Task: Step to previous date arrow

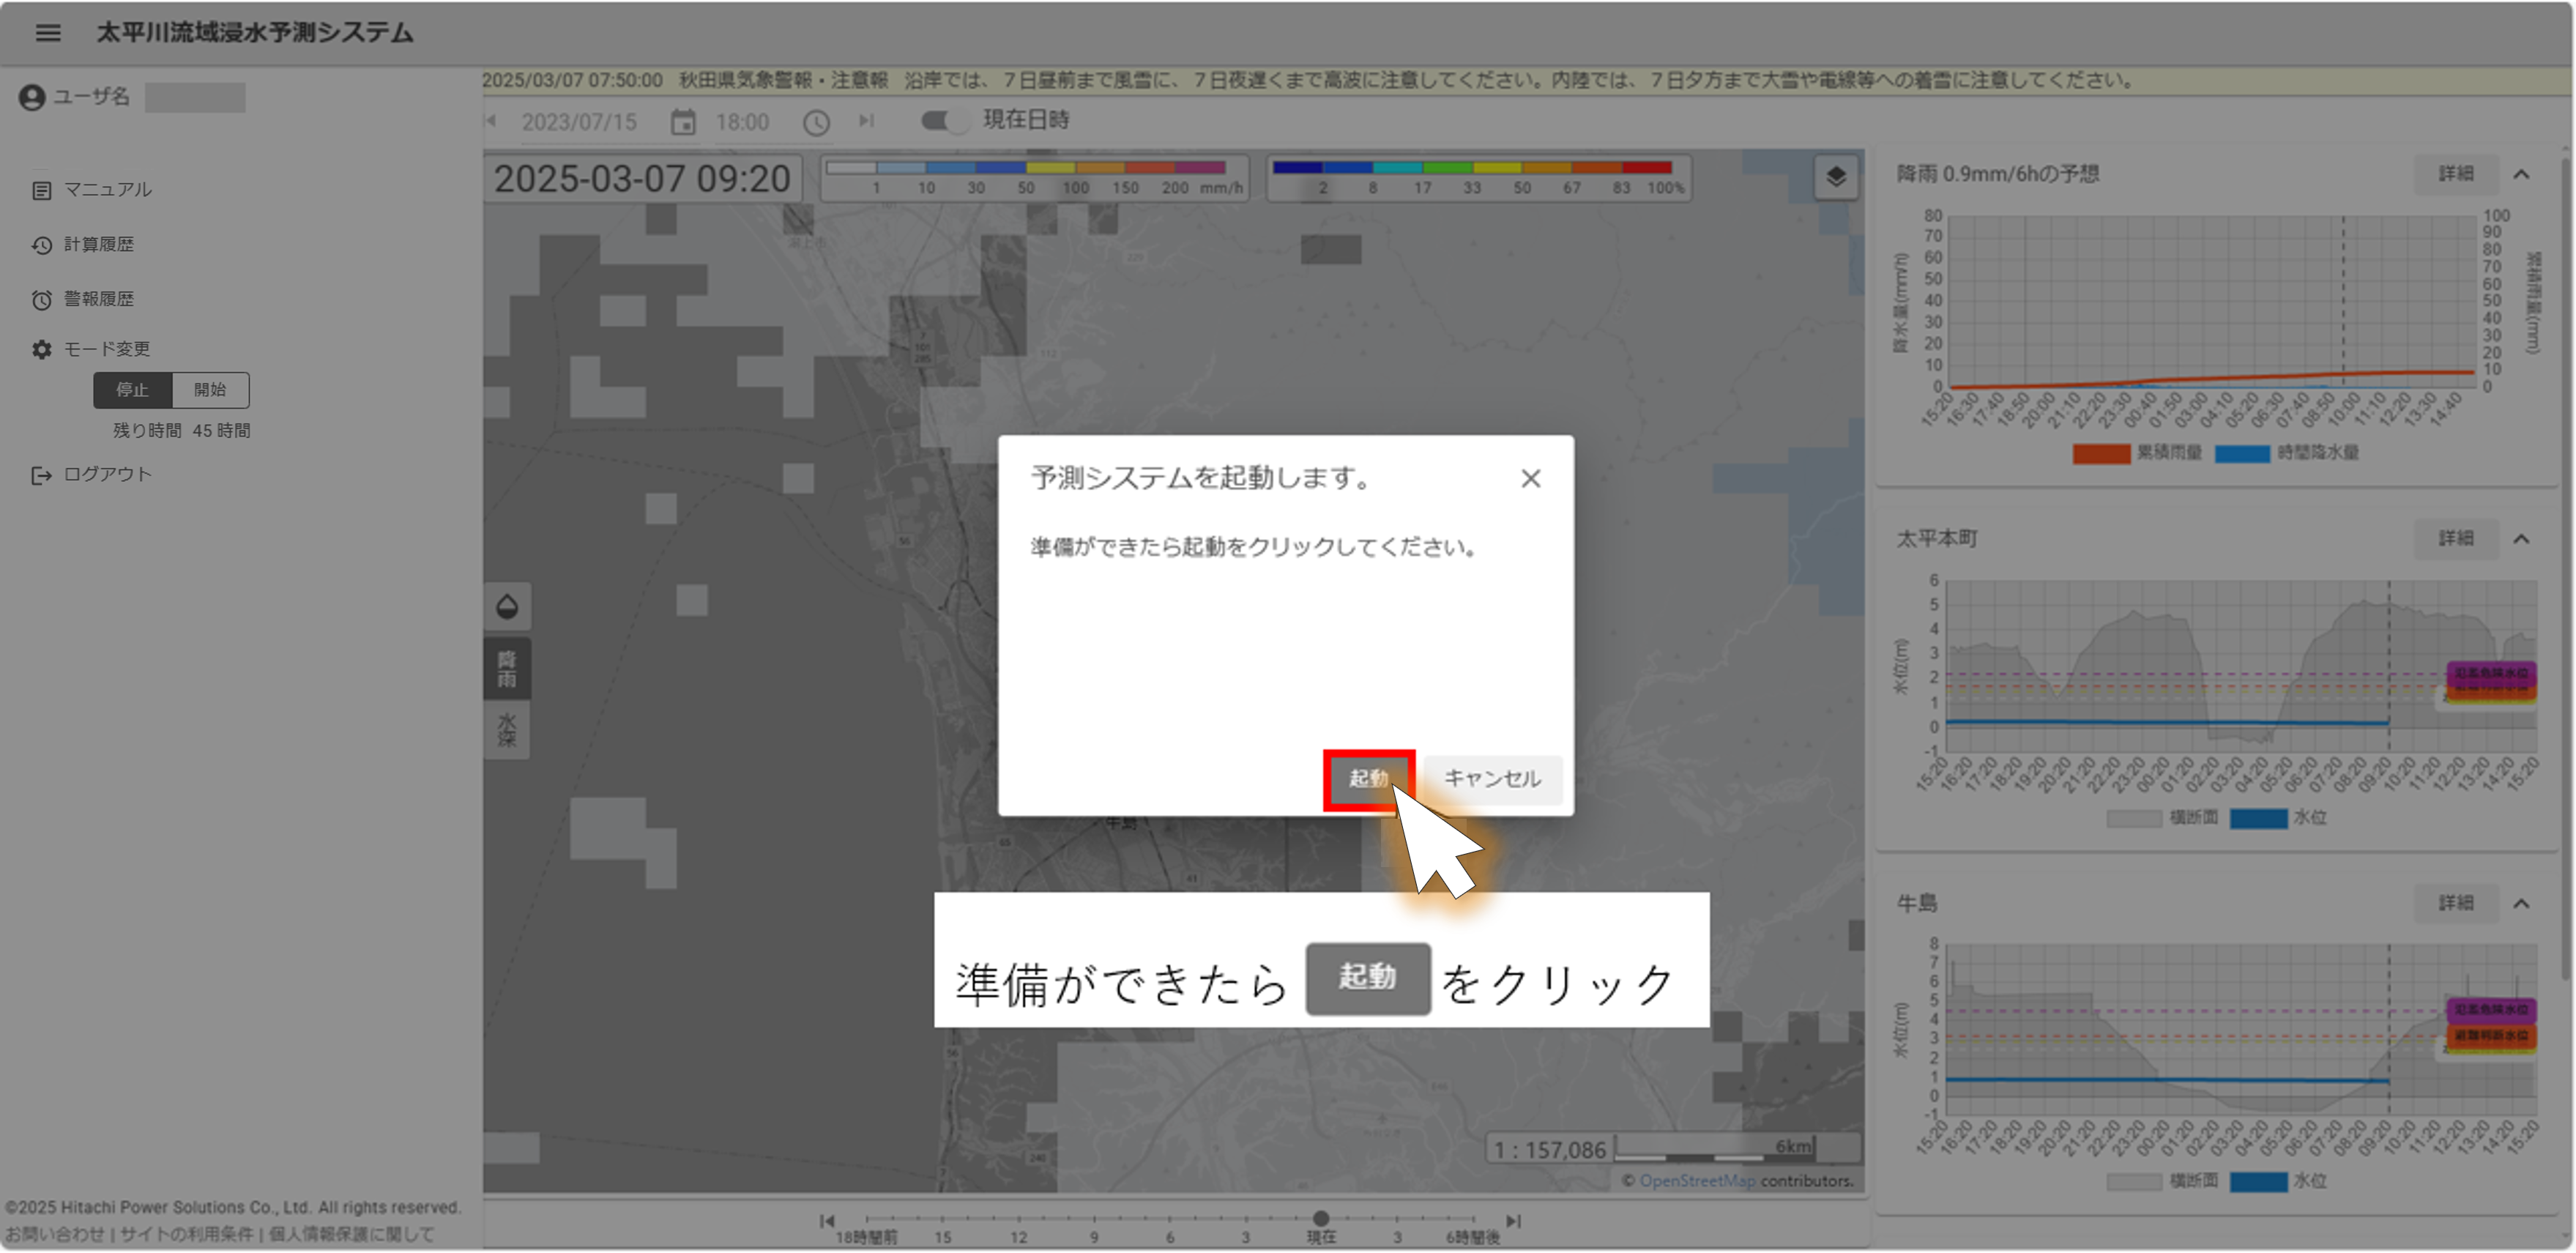Action: tap(491, 121)
